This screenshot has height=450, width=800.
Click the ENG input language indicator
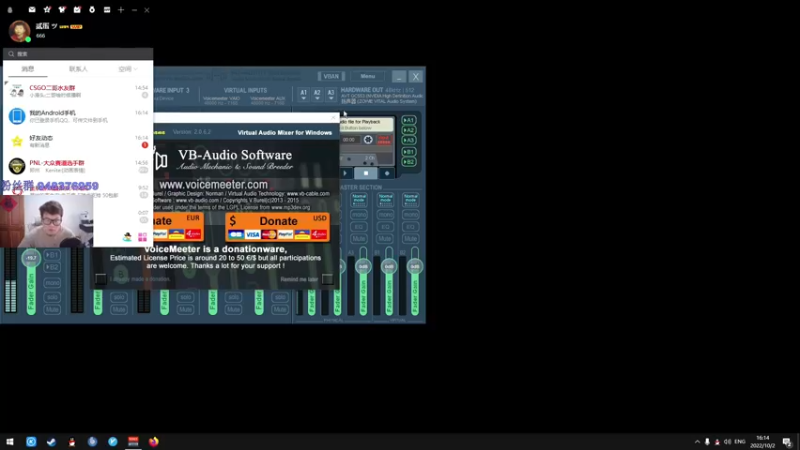click(740, 442)
